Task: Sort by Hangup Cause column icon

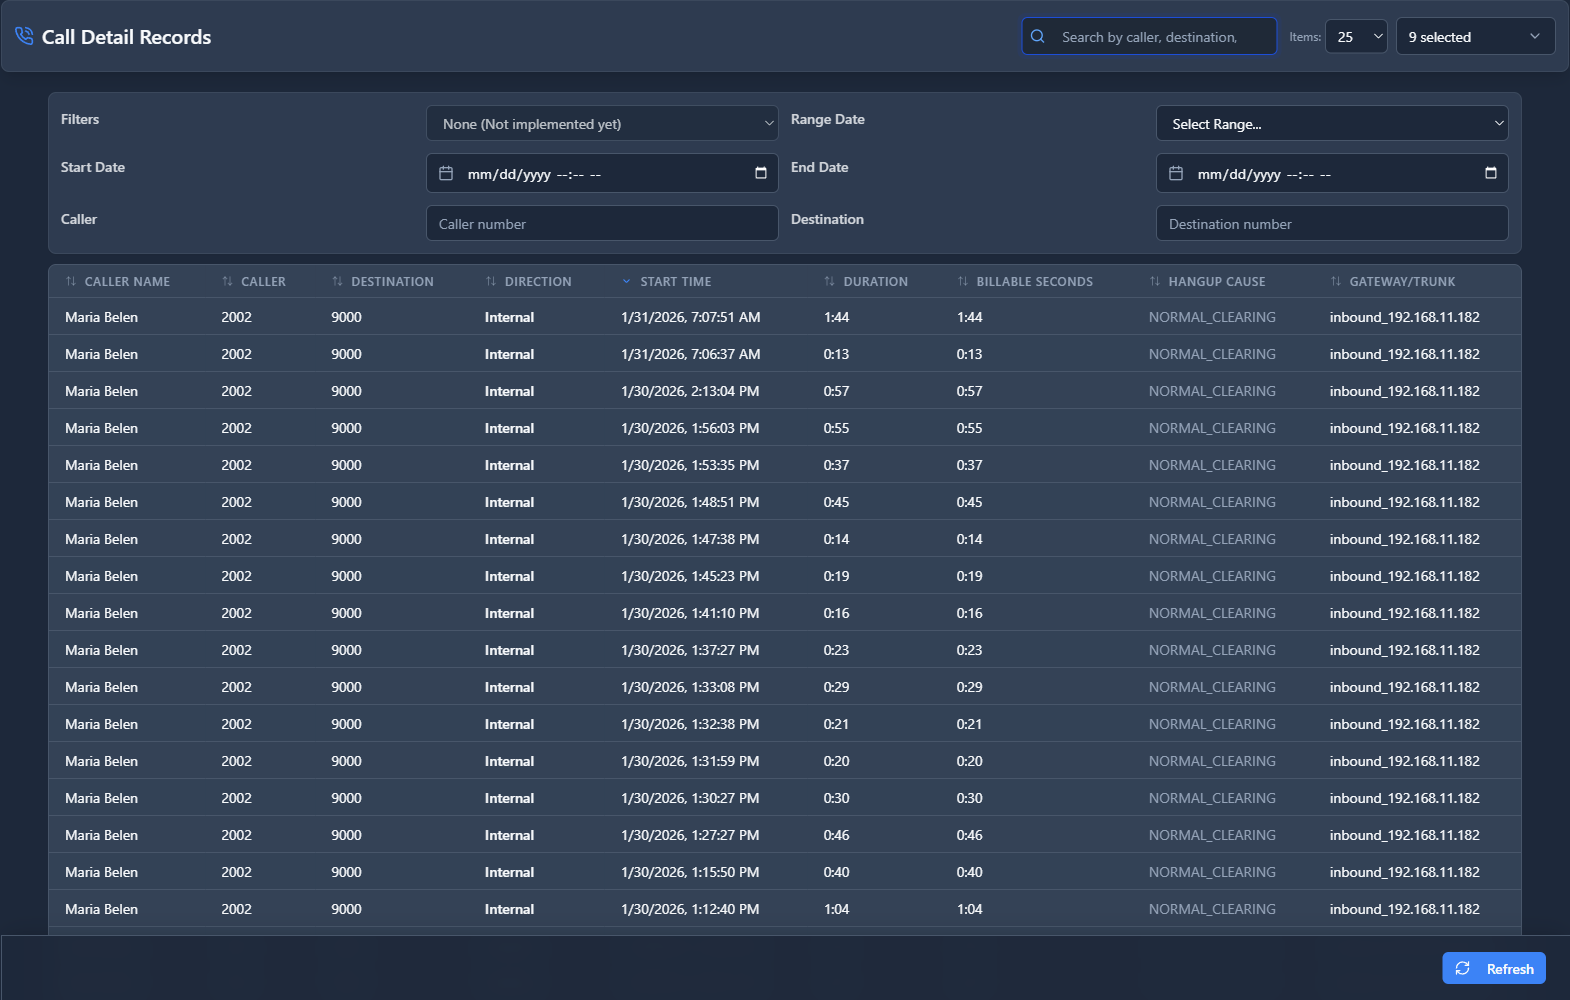Action: pos(1155,282)
